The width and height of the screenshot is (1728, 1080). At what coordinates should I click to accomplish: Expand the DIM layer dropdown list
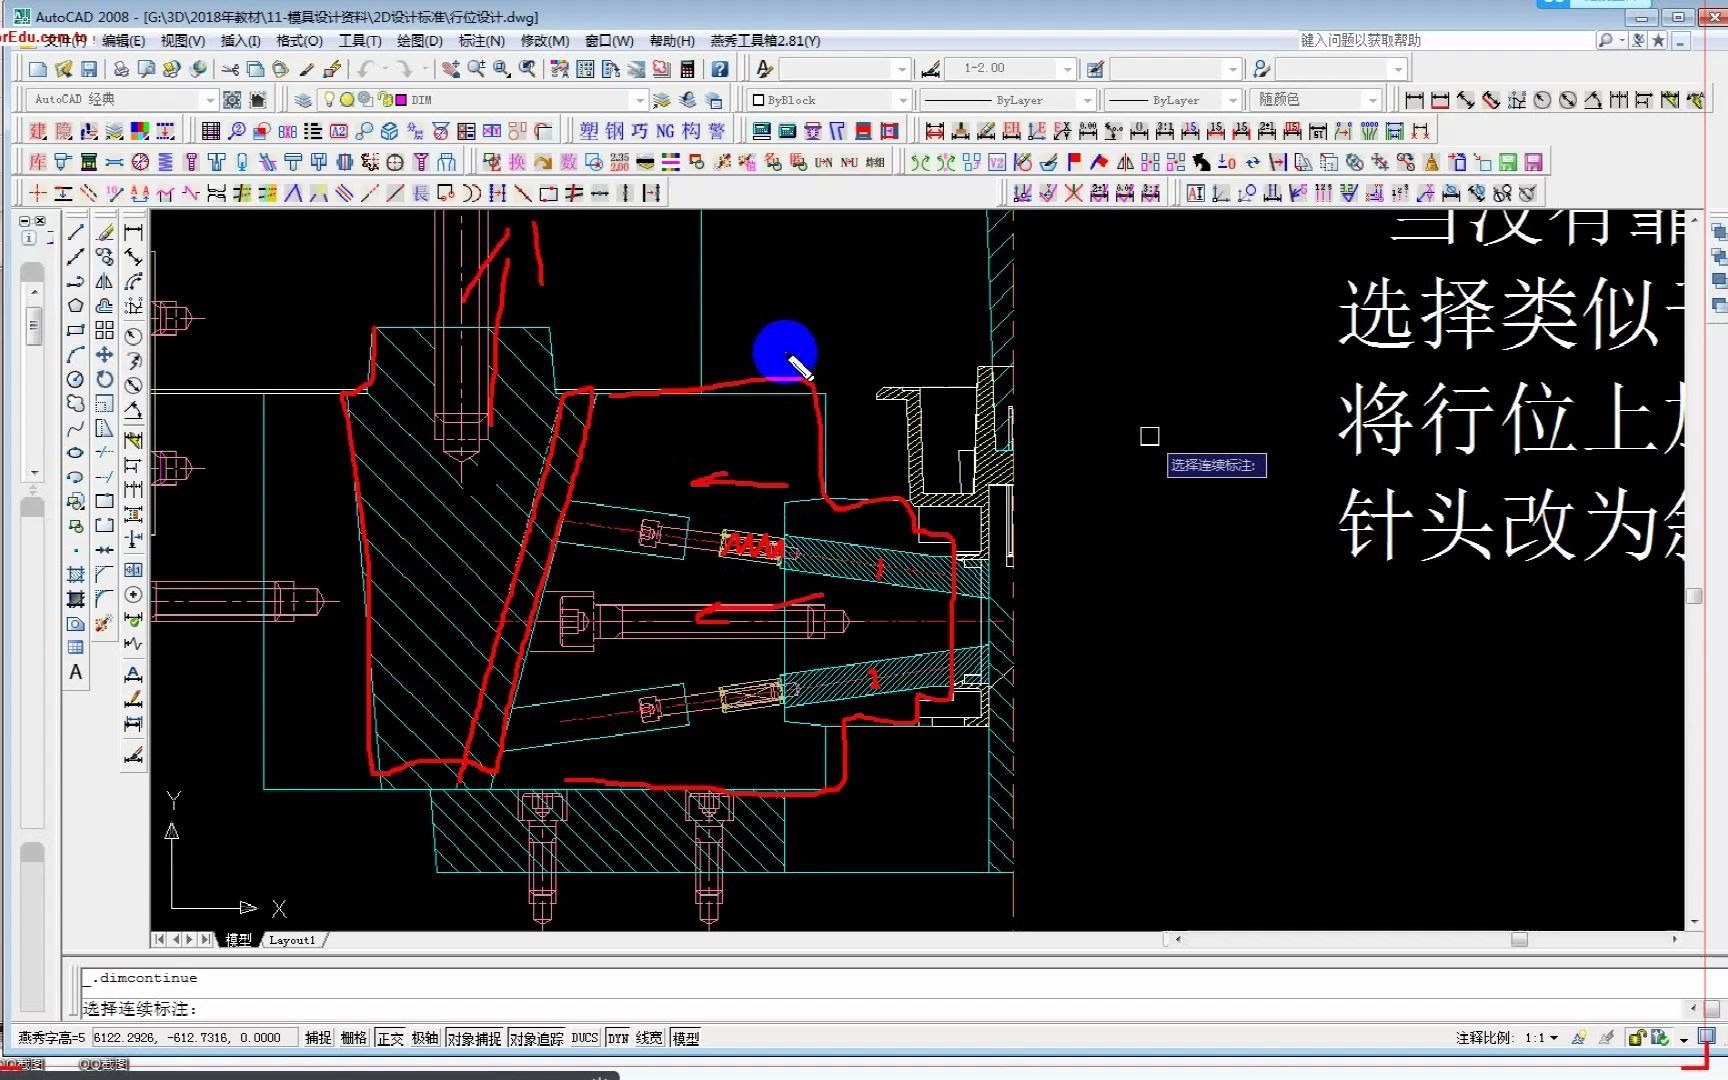coord(640,99)
